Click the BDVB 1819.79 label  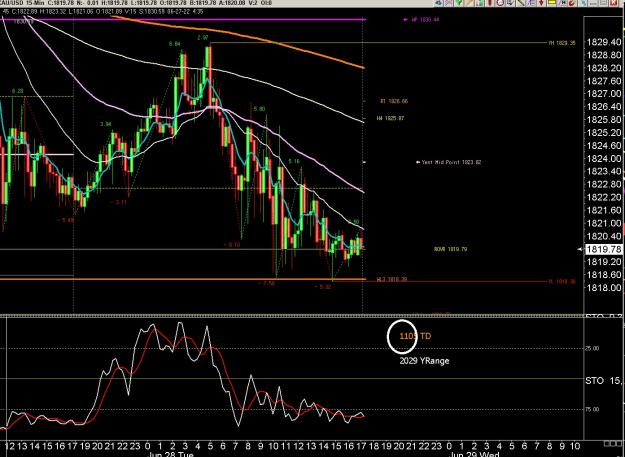pyautogui.click(x=450, y=249)
